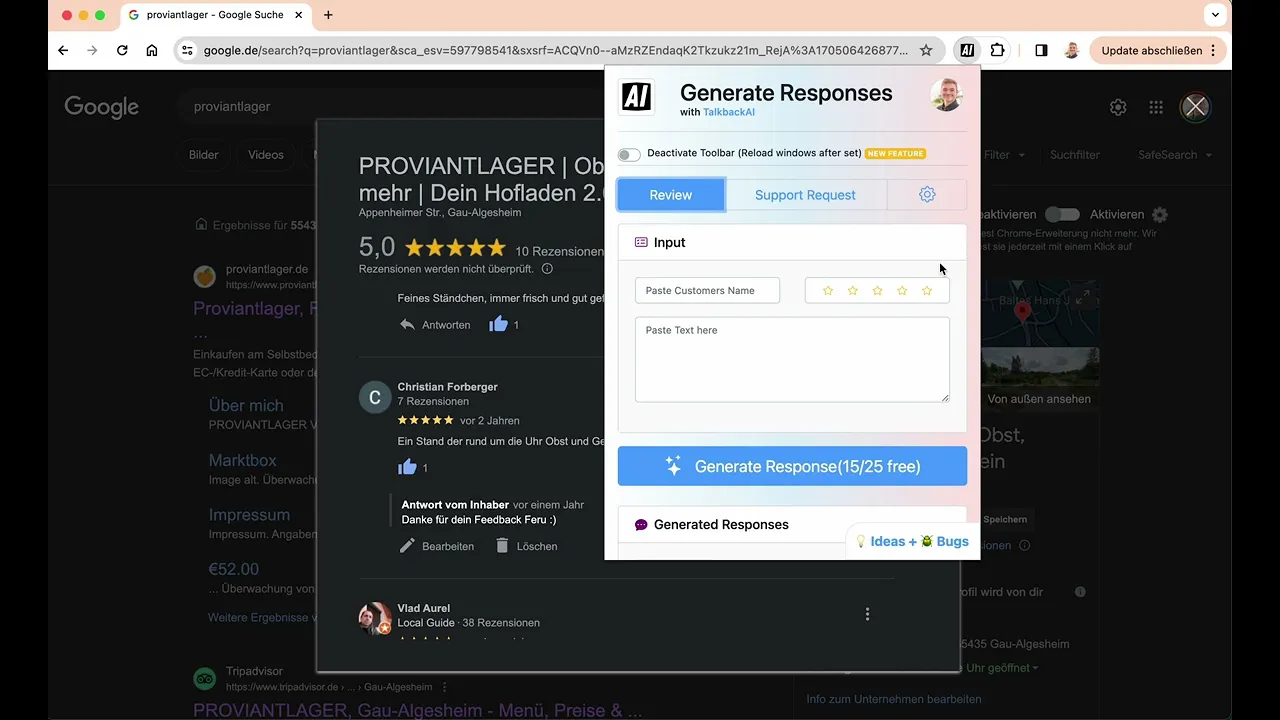Expand the 'Uhr geöffnet' opening hours
This screenshot has height=720, width=1280.
[1002, 668]
